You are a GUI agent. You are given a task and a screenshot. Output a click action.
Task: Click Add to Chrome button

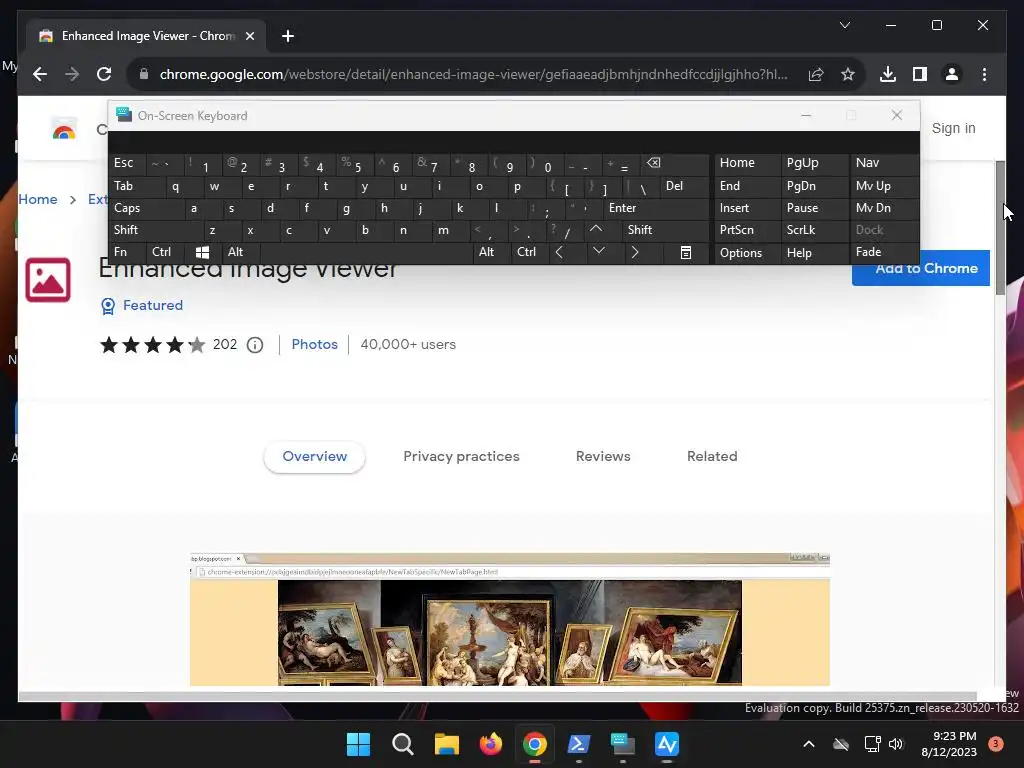(921, 268)
